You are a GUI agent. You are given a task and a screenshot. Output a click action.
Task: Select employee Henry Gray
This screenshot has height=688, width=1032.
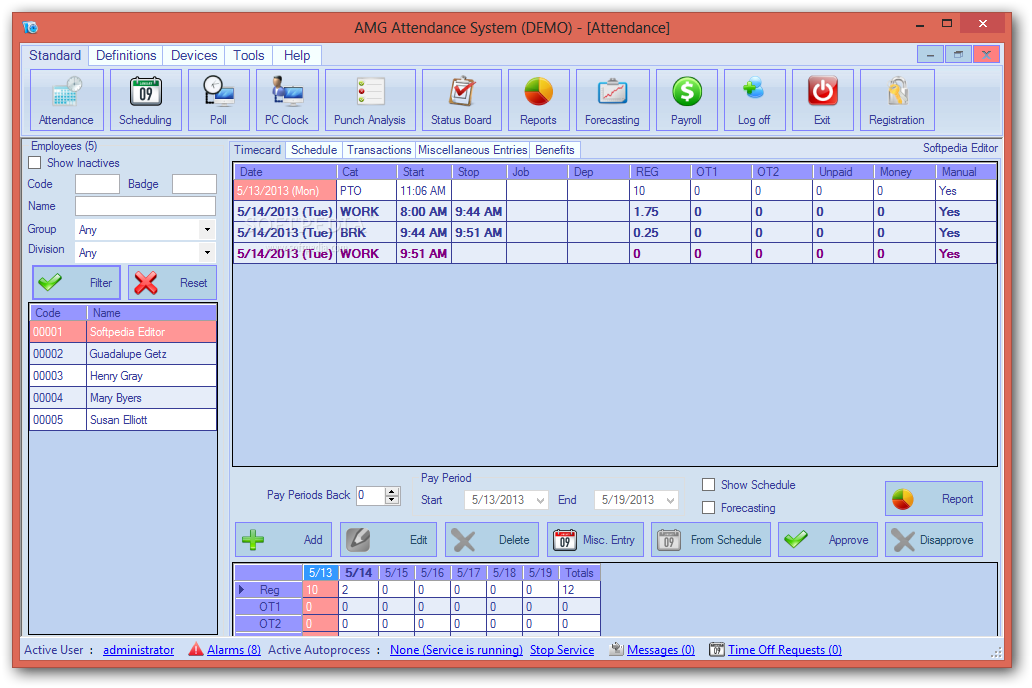pyautogui.click(x=123, y=376)
